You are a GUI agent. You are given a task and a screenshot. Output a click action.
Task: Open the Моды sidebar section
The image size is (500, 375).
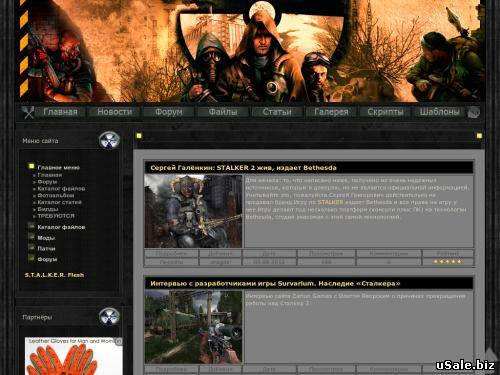coord(46,238)
